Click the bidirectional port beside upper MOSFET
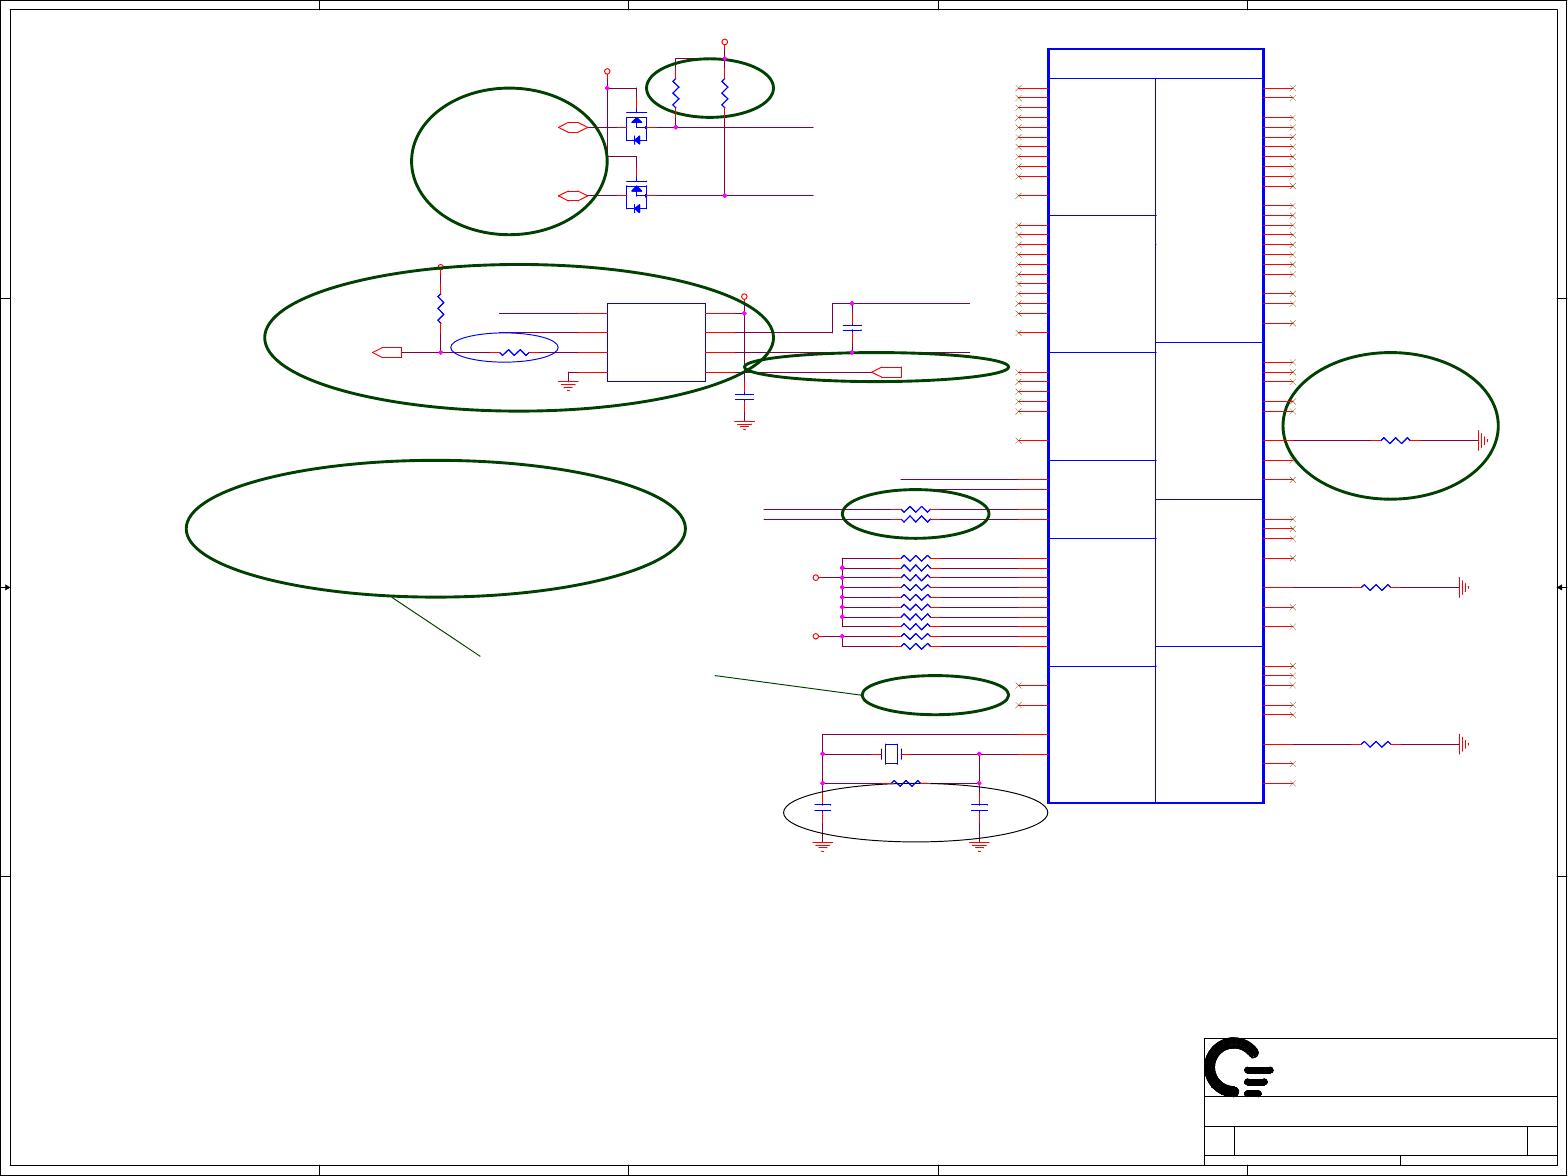 pos(573,128)
